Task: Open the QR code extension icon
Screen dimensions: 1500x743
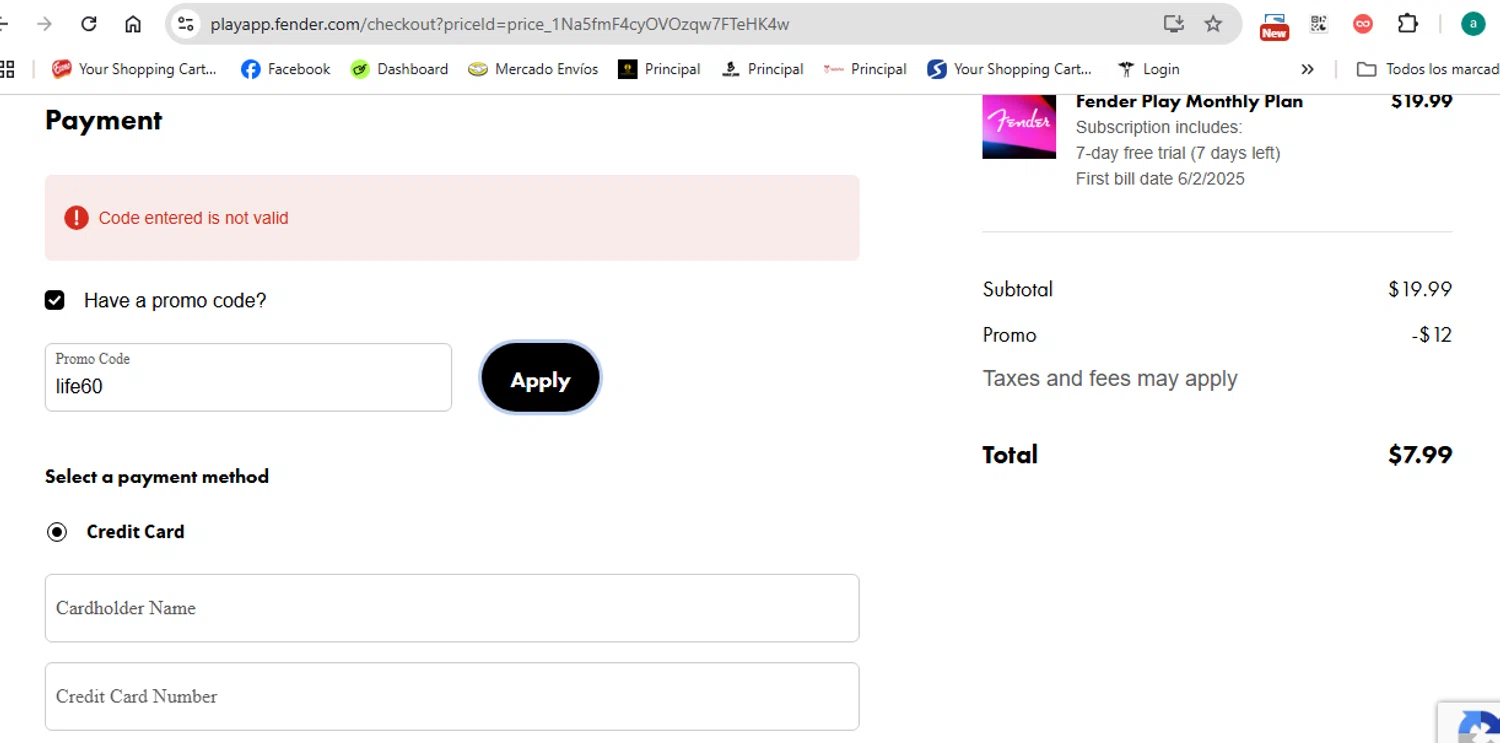Action: point(1319,24)
